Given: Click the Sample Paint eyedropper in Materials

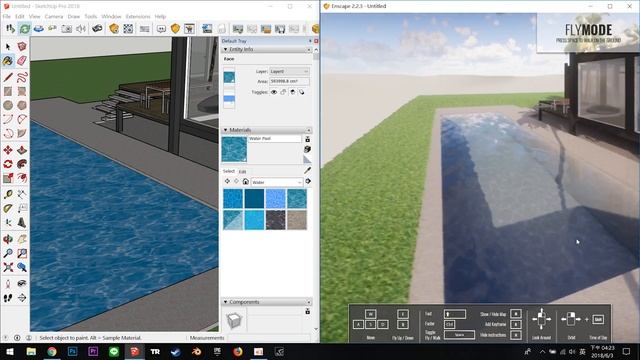Looking at the screenshot, I should (x=307, y=170).
